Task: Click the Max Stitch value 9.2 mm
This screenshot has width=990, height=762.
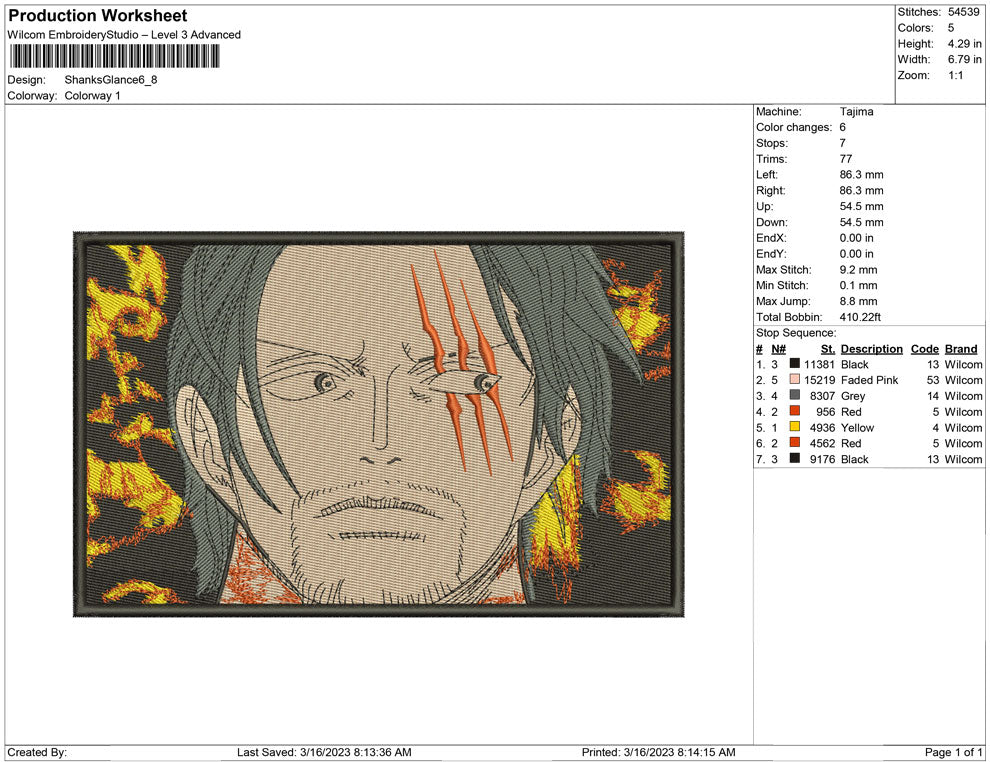Action: click(x=859, y=270)
